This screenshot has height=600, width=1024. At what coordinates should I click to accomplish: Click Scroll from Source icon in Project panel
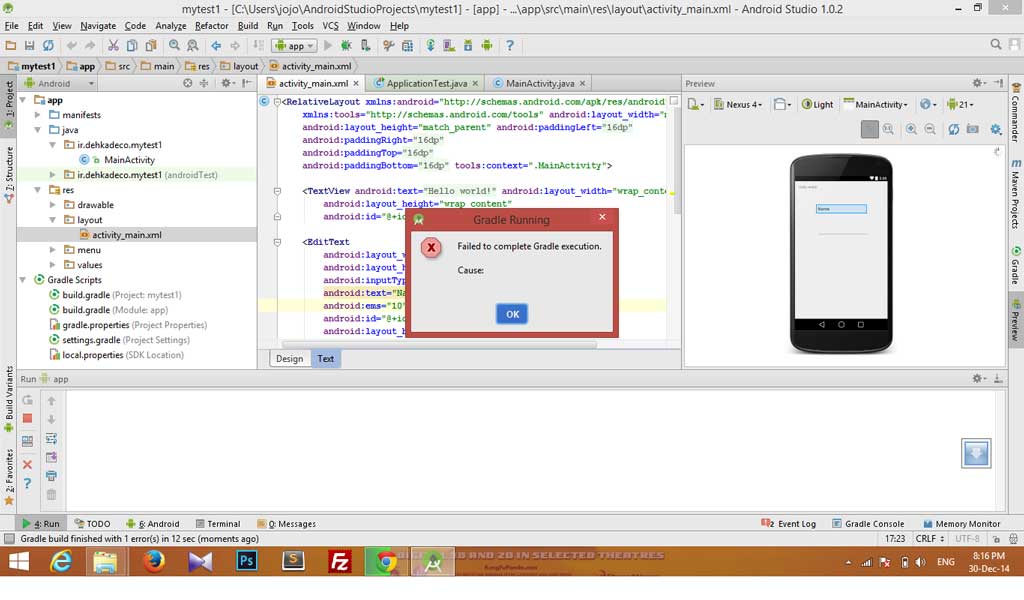coord(188,83)
